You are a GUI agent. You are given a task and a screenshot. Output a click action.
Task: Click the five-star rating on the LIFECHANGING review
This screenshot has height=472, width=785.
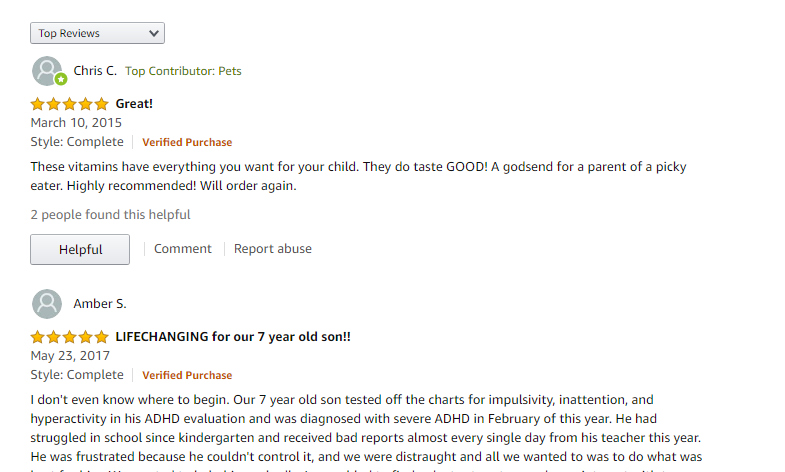click(70, 337)
